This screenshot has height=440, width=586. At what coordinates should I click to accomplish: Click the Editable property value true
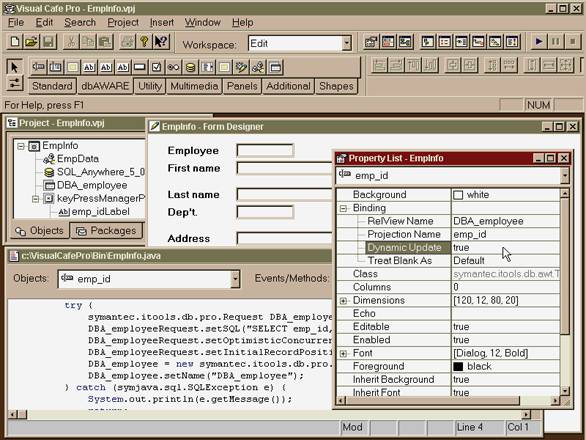[x=461, y=327]
